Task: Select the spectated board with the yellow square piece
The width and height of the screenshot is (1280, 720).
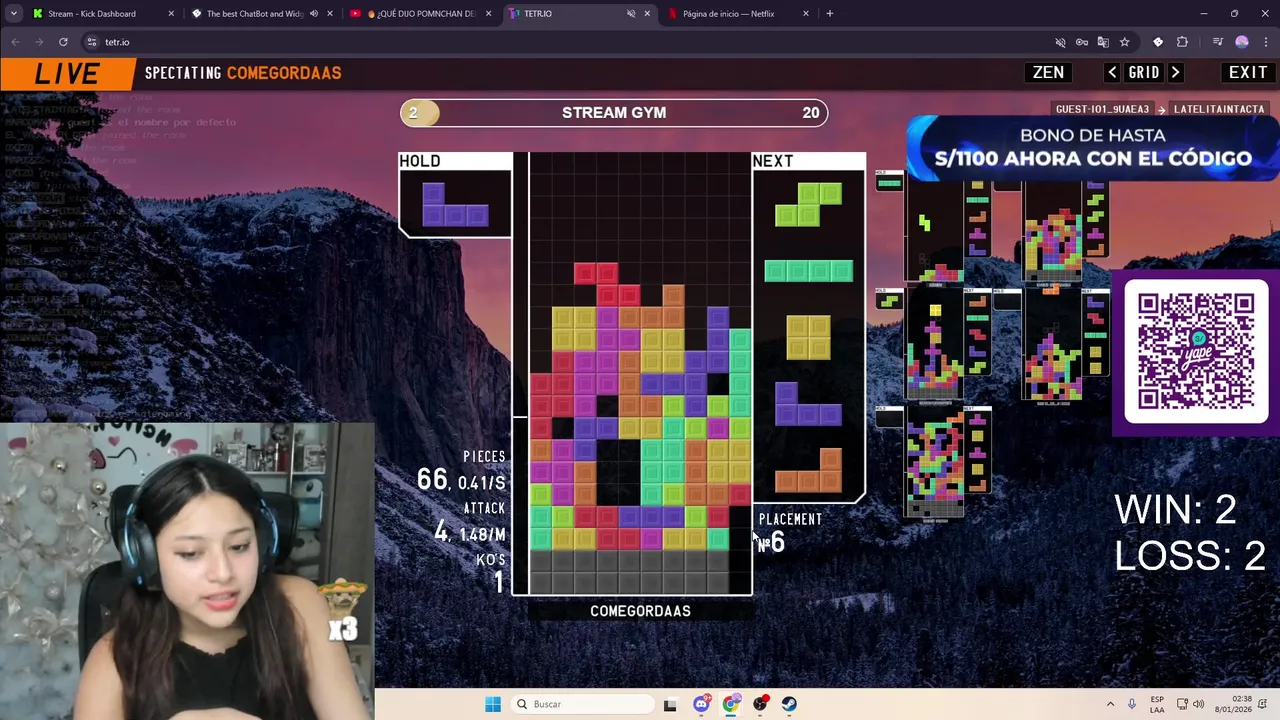Action: pyautogui.click(x=934, y=346)
